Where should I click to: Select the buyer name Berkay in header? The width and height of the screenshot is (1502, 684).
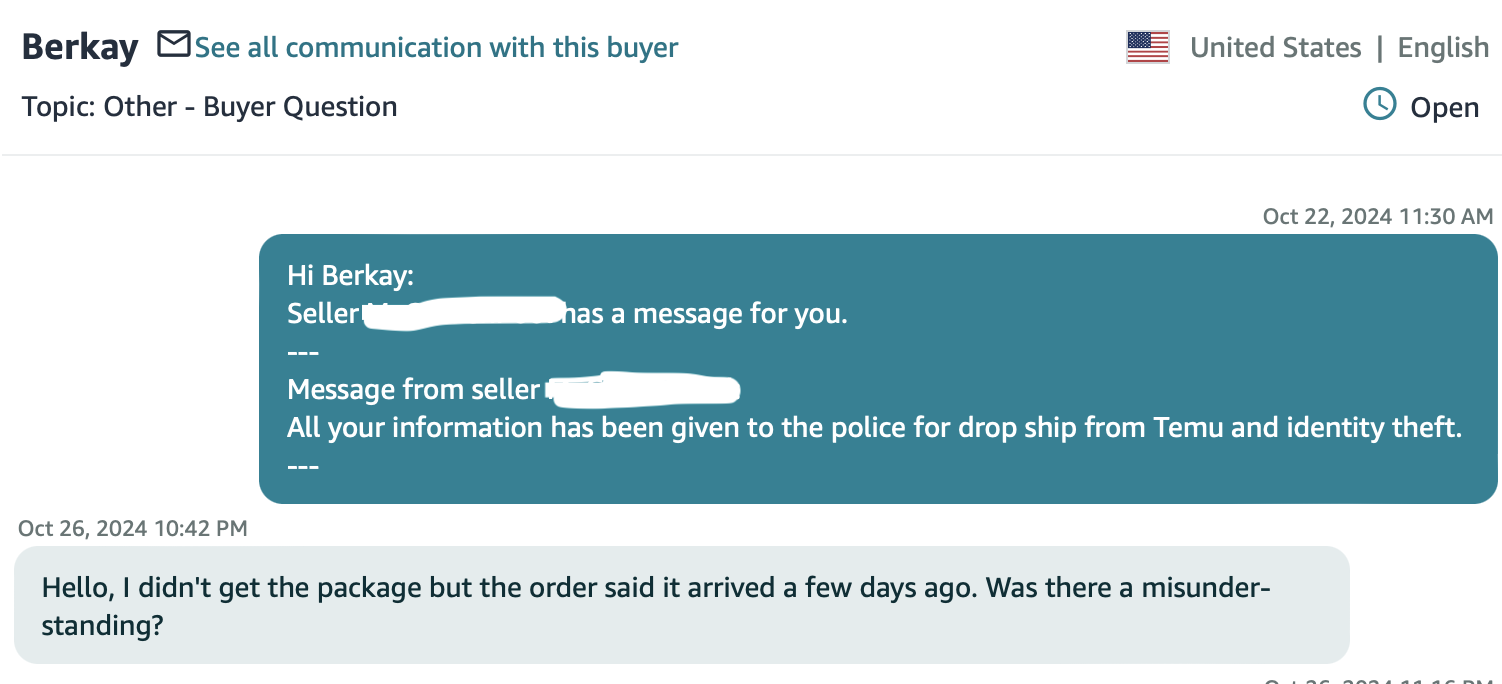[x=80, y=47]
